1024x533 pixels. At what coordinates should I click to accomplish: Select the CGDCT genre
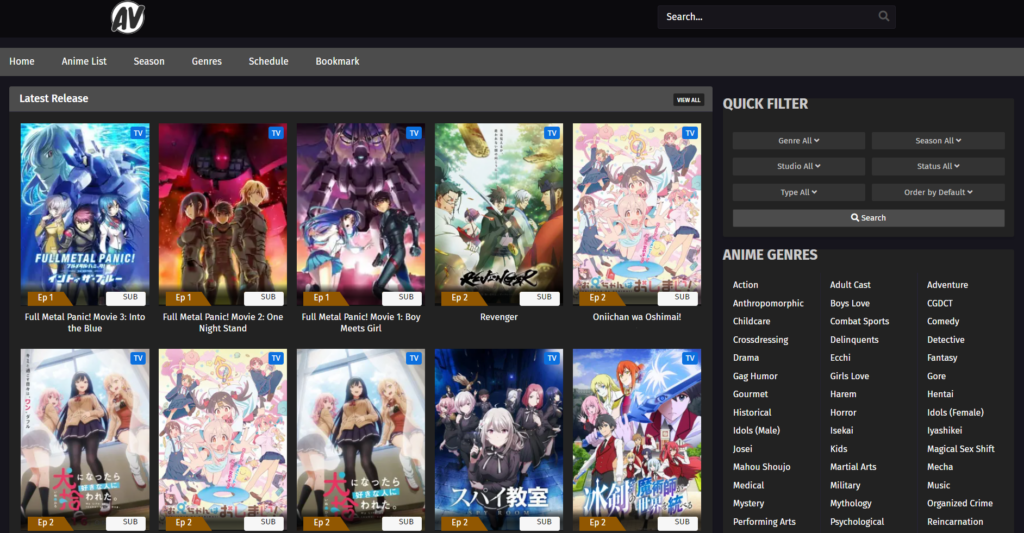click(x=939, y=303)
